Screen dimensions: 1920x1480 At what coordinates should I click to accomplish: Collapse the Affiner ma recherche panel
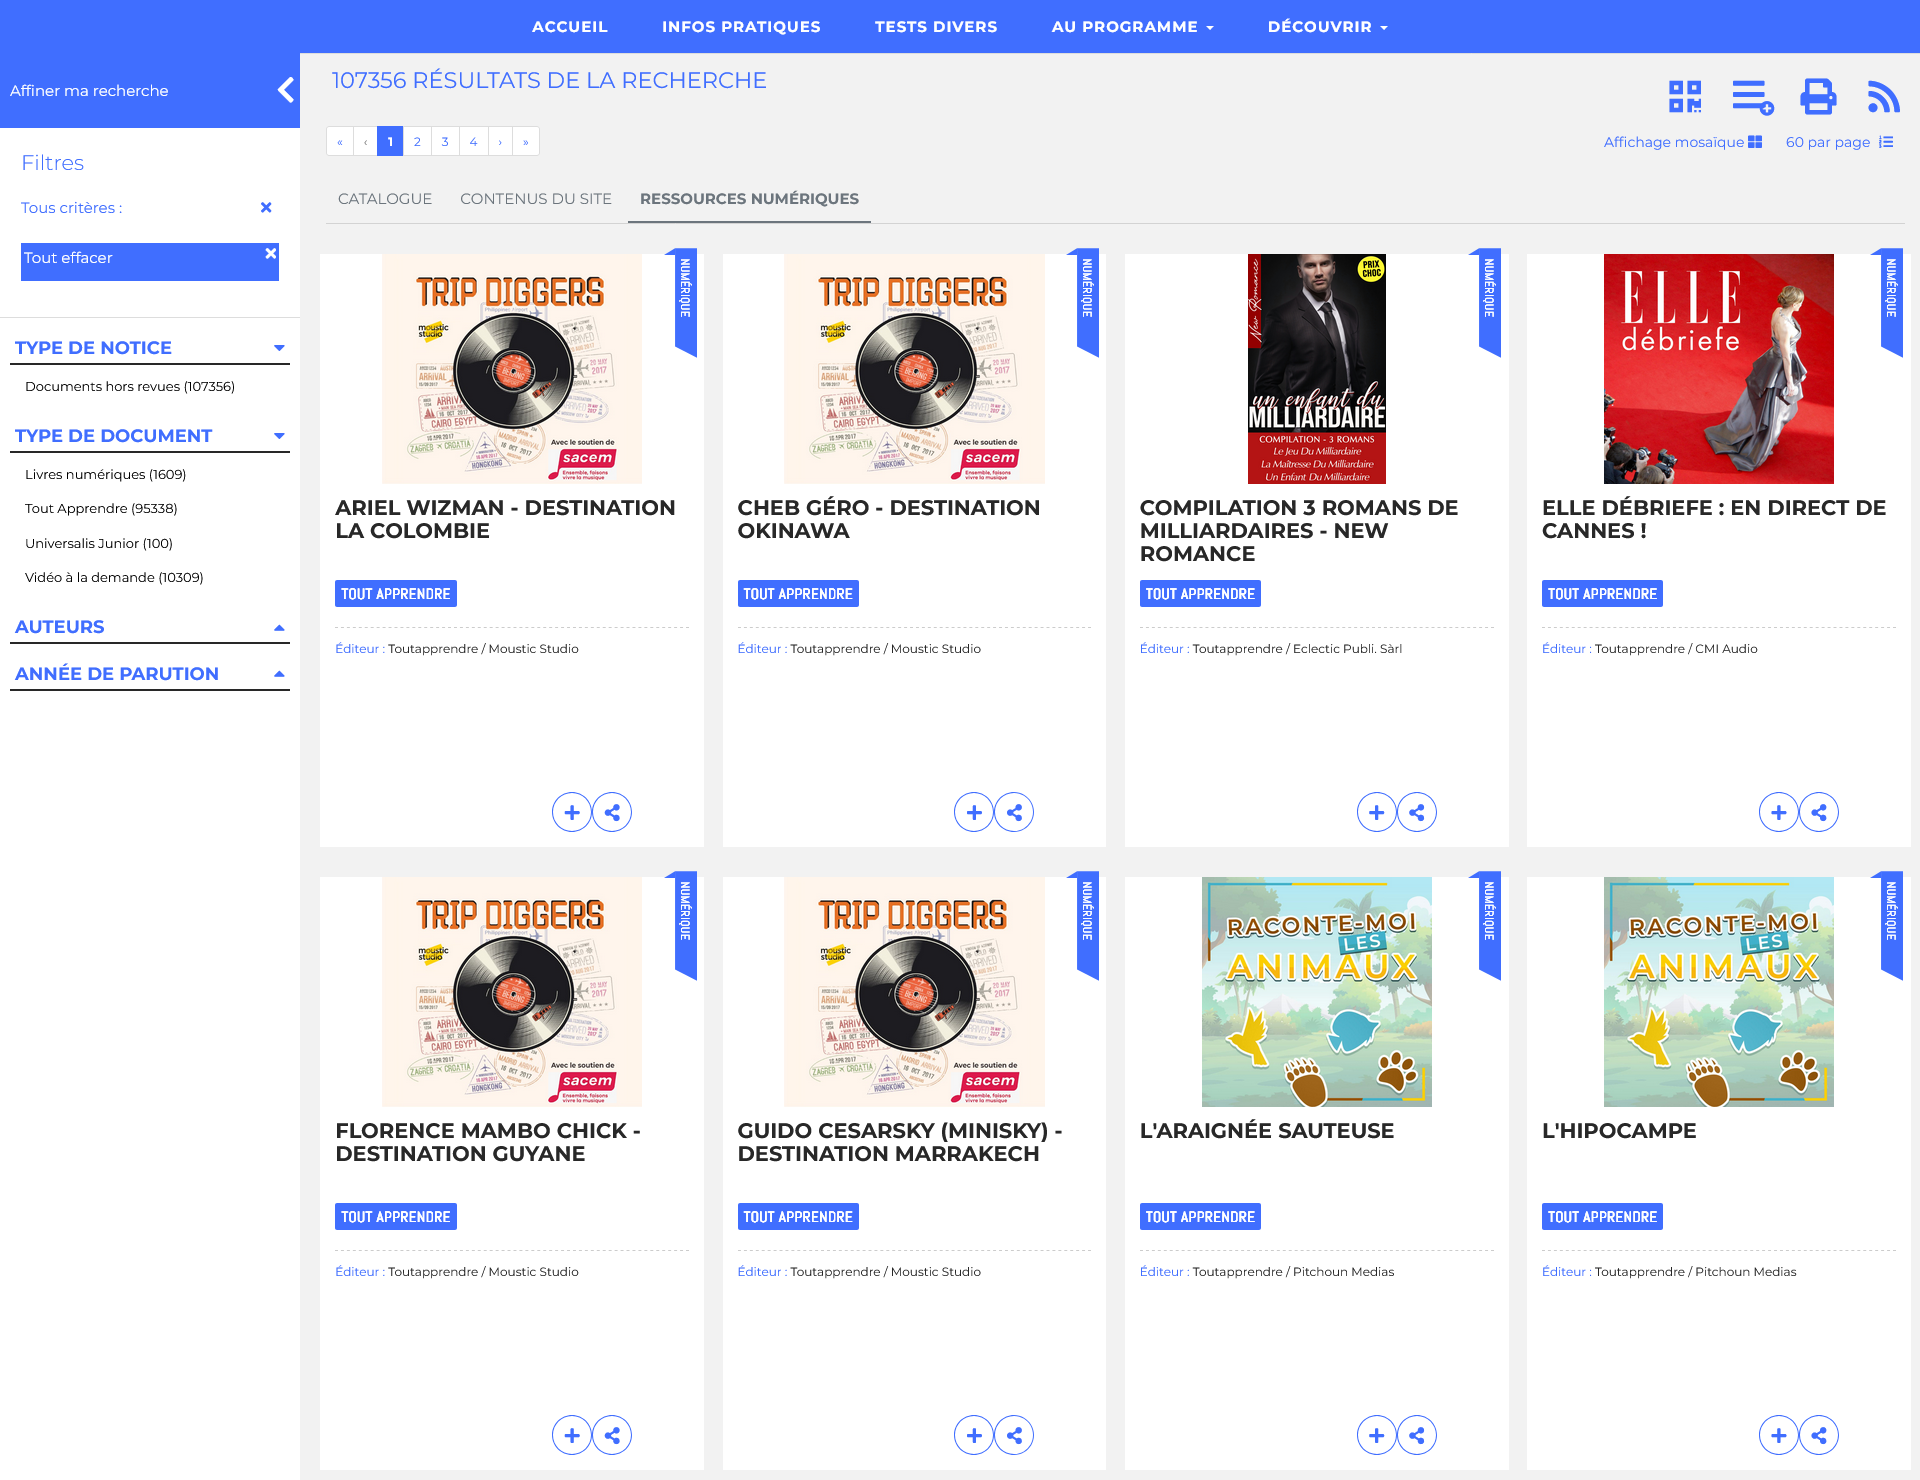pos(286,90)
